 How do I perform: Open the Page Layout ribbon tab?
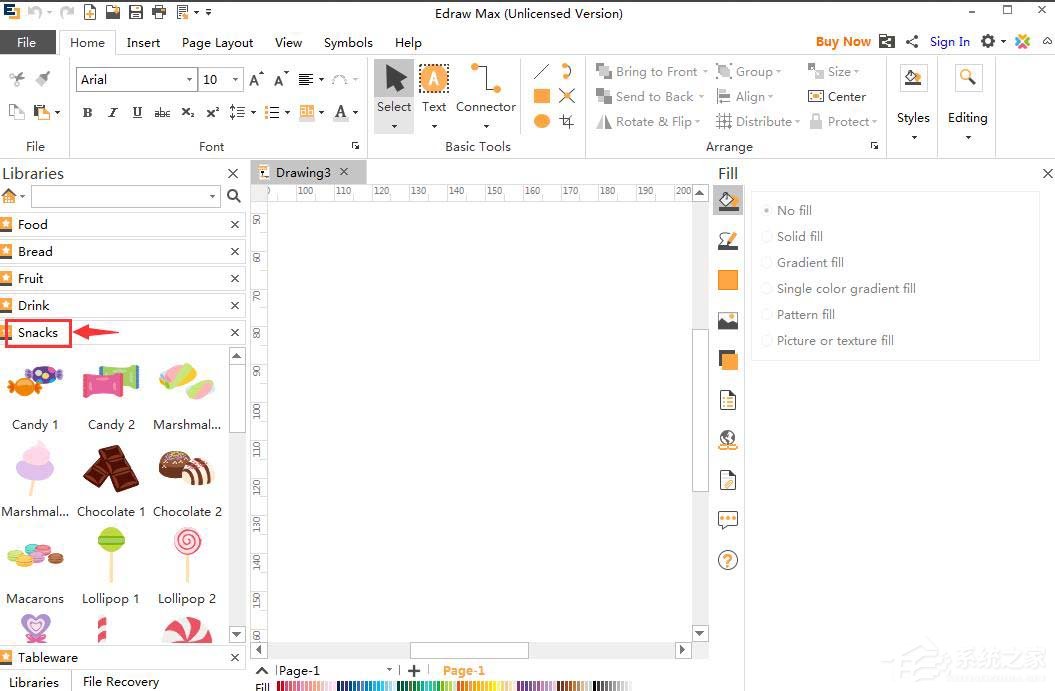point(217,43)
